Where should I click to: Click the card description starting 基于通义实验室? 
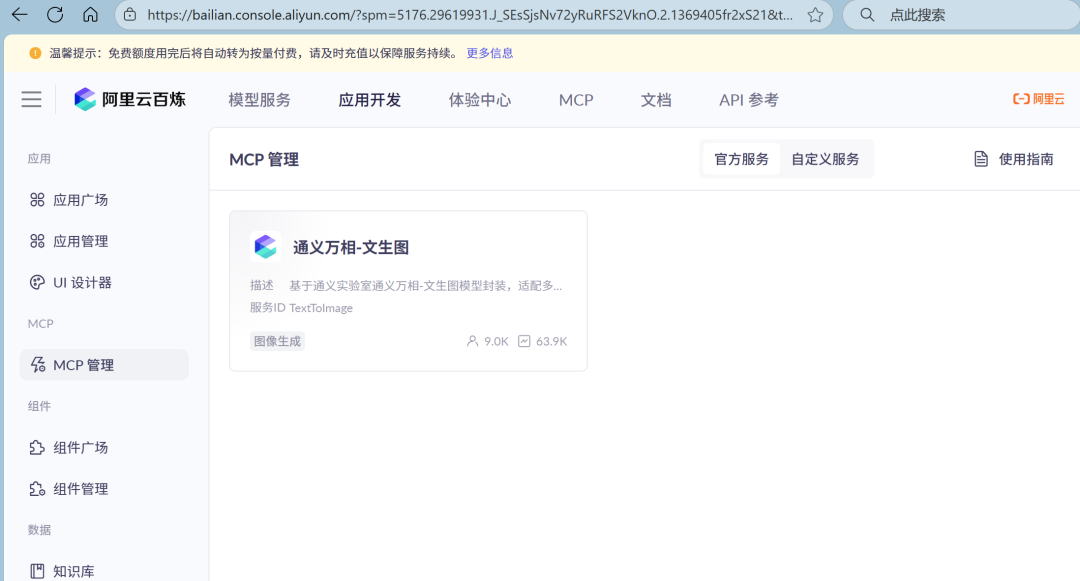click(x=426, y=285)
